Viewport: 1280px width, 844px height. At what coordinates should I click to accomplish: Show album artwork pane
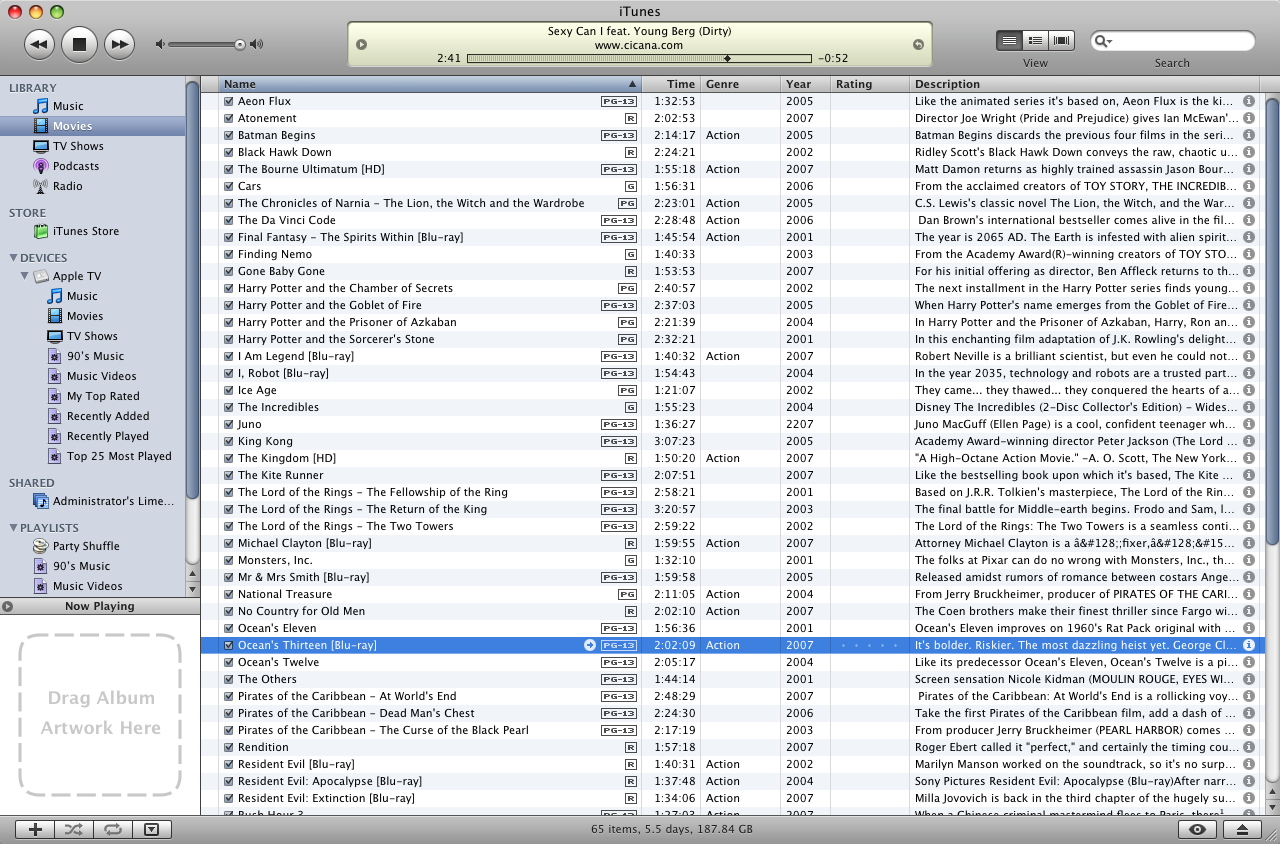pos(151,829)
